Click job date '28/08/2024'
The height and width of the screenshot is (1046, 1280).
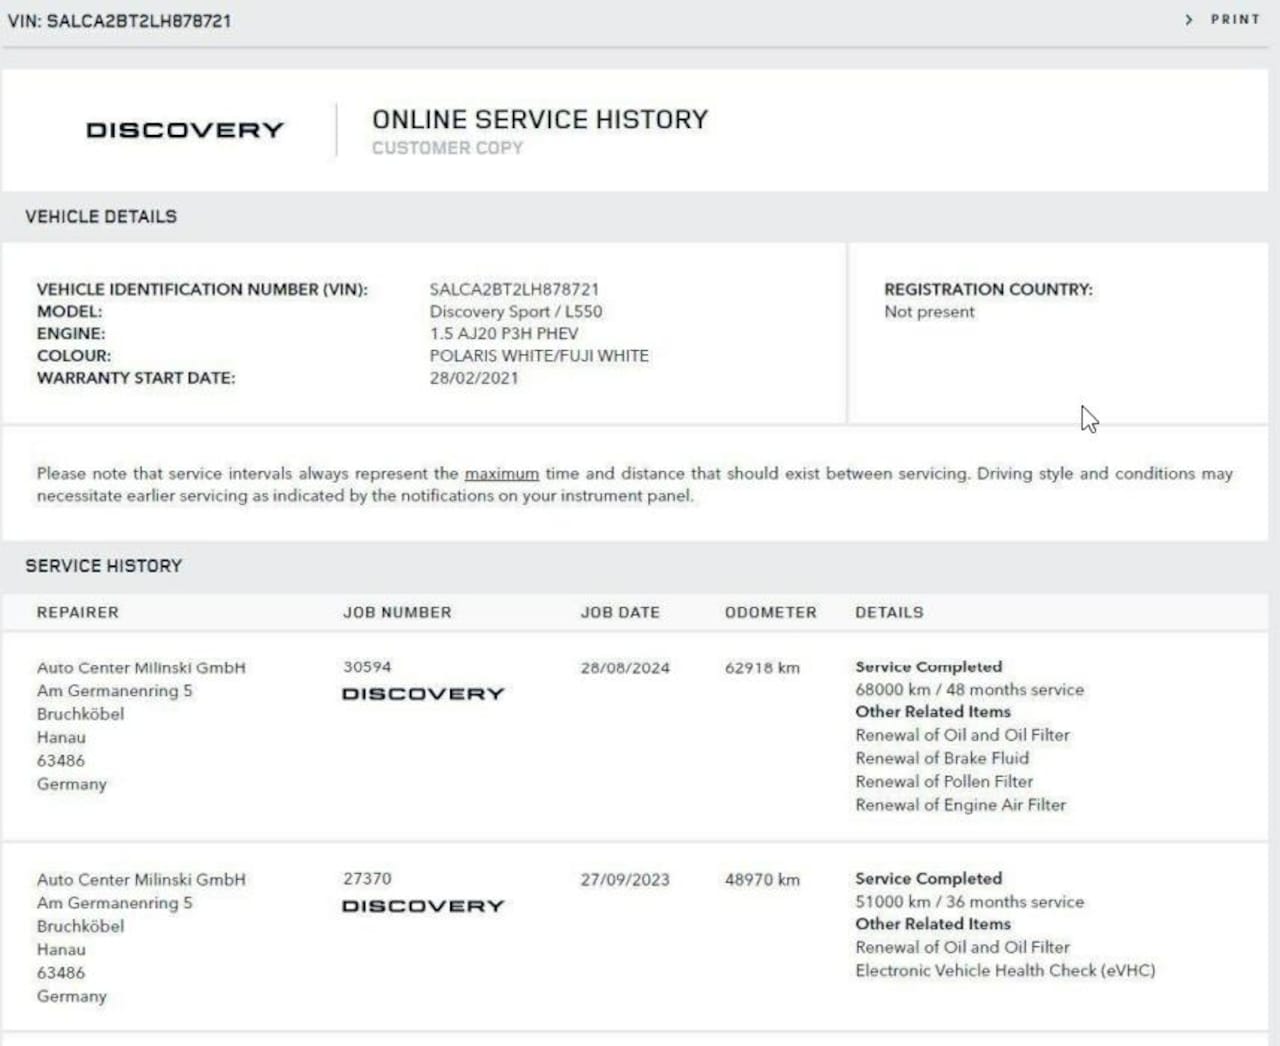coord(625,667)
